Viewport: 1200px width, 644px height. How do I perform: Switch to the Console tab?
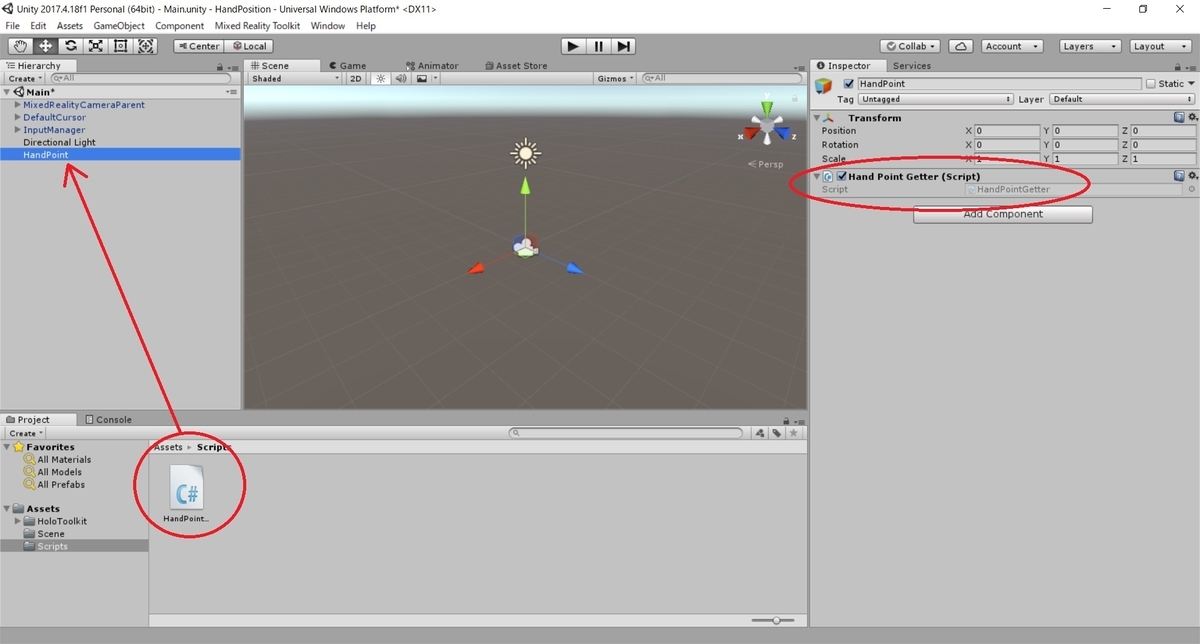coord(108,420)
